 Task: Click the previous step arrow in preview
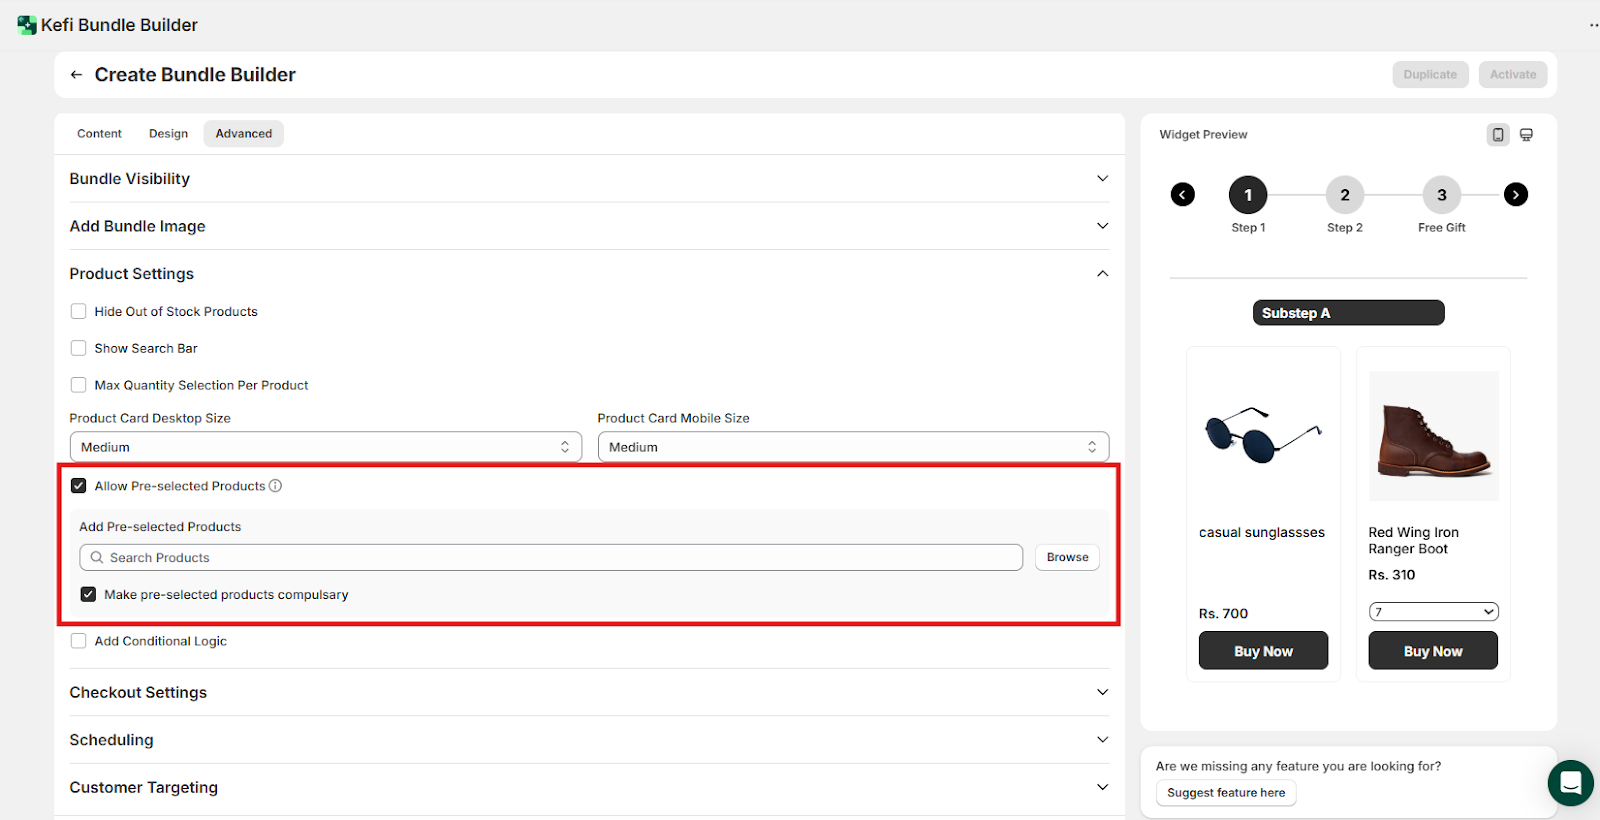pyautogui.click(x=1182, y=195)
